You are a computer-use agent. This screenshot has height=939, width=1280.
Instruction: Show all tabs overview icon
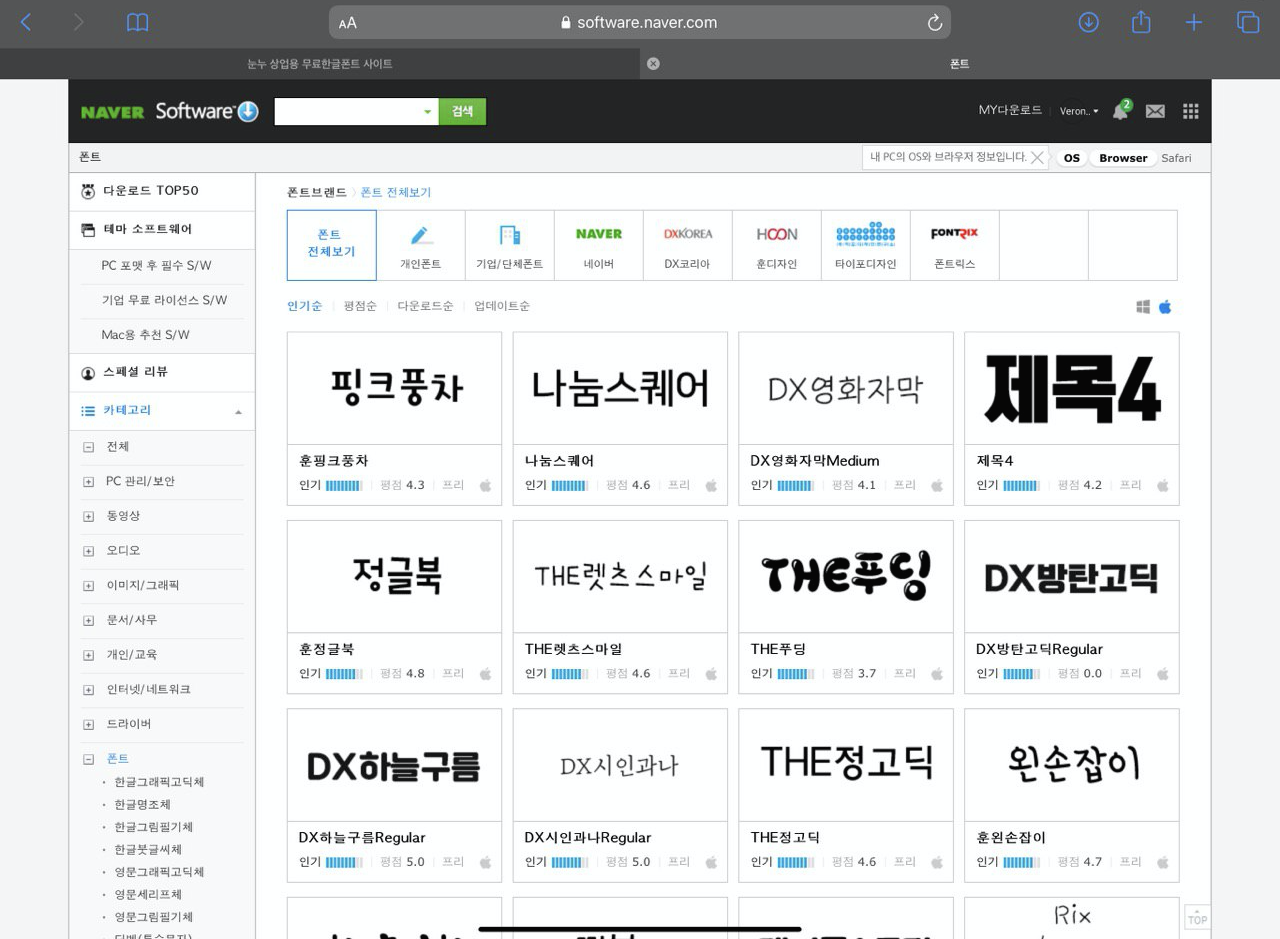1248,22
